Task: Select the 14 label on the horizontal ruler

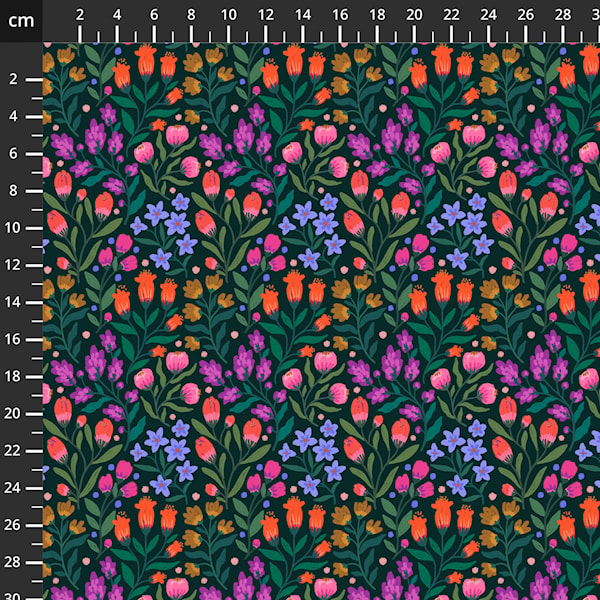Action: (x=303, y=15)
